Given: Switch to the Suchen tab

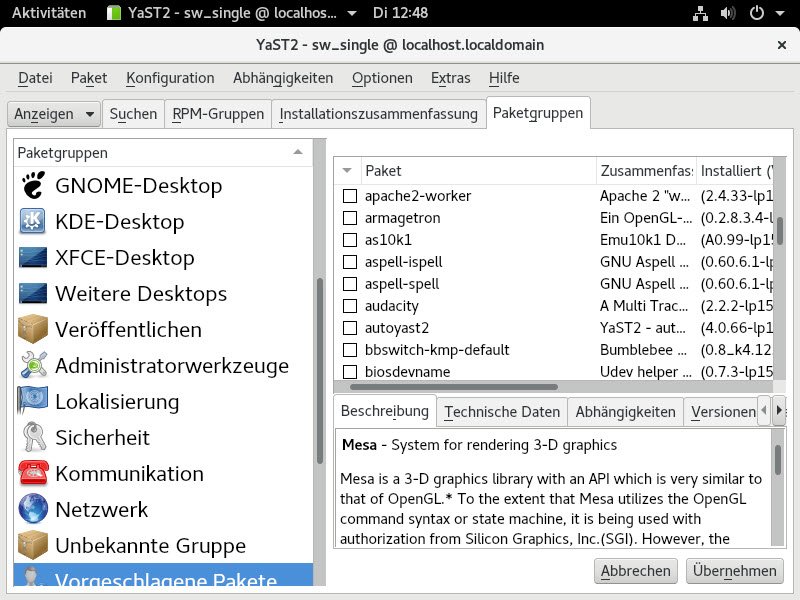Looking at the screenshot, I should [x=133, y=114].
